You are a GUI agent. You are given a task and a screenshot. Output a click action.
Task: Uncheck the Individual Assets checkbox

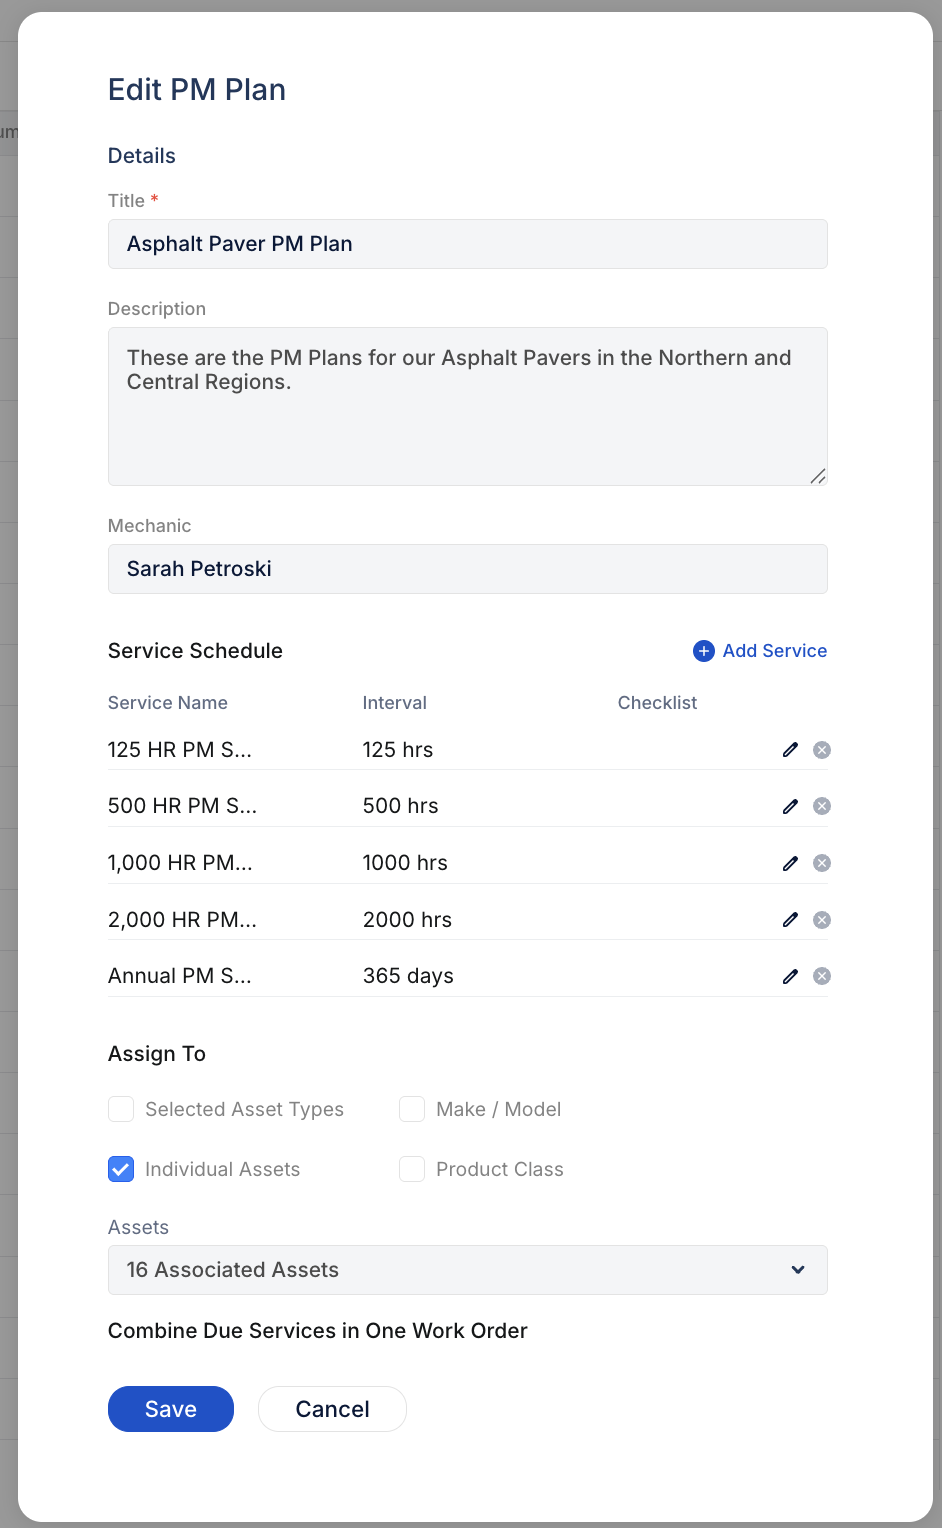[120, 1169]
